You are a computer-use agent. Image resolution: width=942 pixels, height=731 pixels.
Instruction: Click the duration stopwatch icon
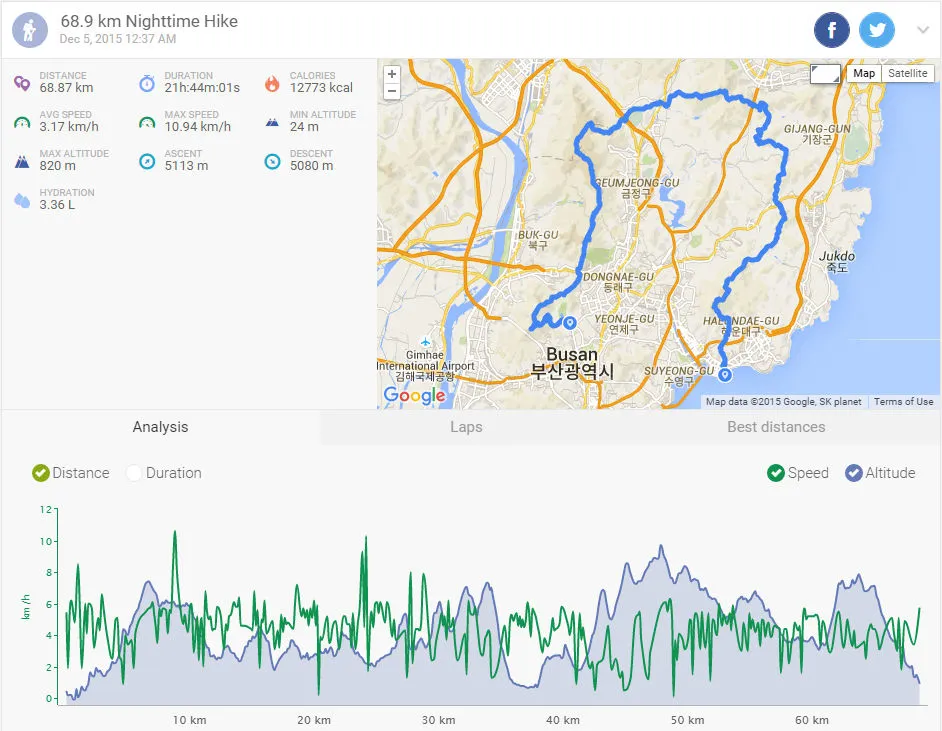[x=147, y=83]
